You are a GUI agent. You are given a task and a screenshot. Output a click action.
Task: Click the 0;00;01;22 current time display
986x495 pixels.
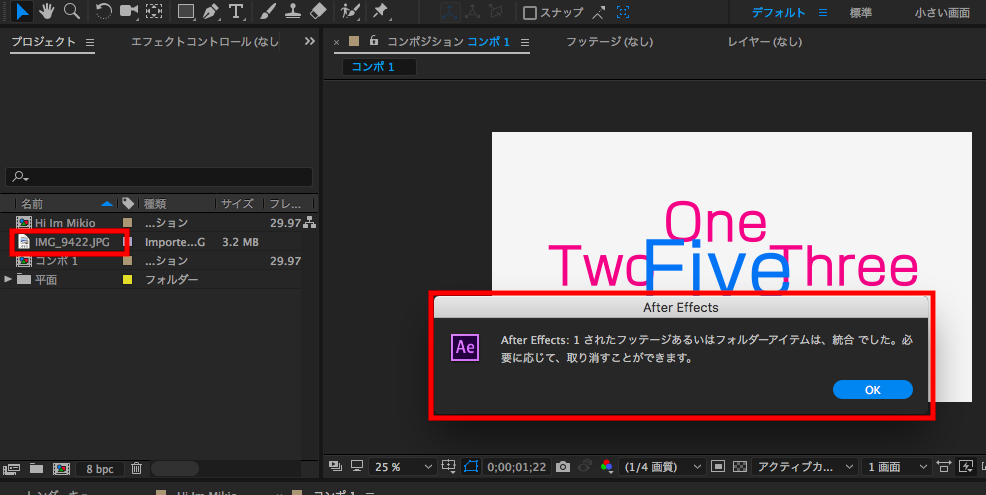pyautogui.click(x=518, y=467)
